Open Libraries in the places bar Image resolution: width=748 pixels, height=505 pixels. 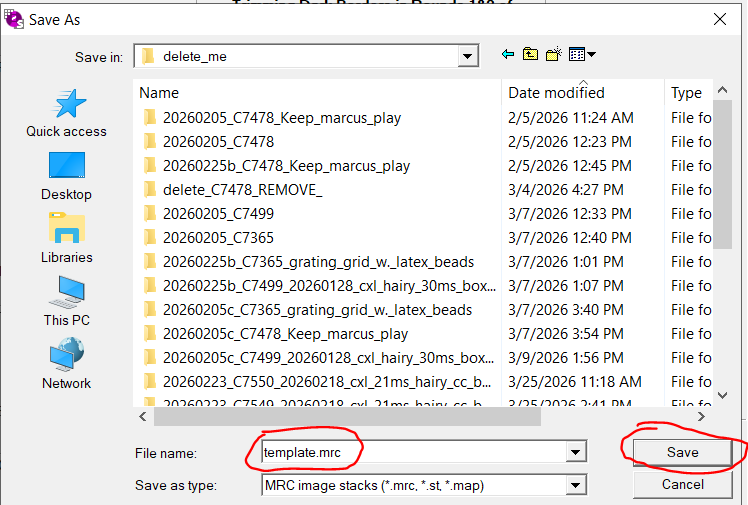pyautogui.click(x=66, y=238)
